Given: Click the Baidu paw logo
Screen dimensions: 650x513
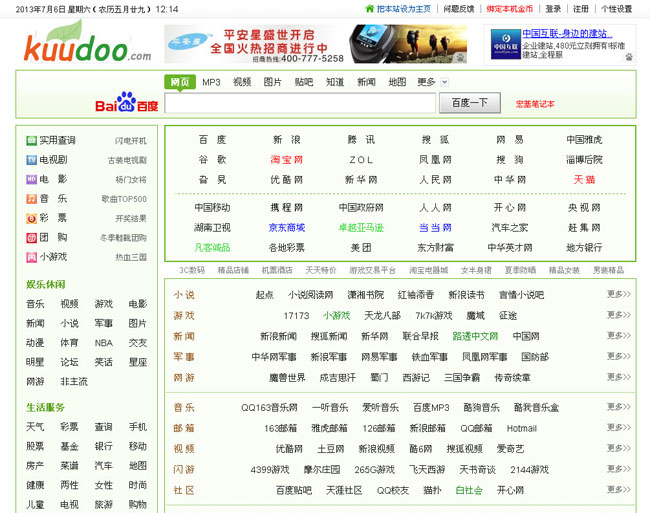Looking at the screenshot, I should 126,102.
